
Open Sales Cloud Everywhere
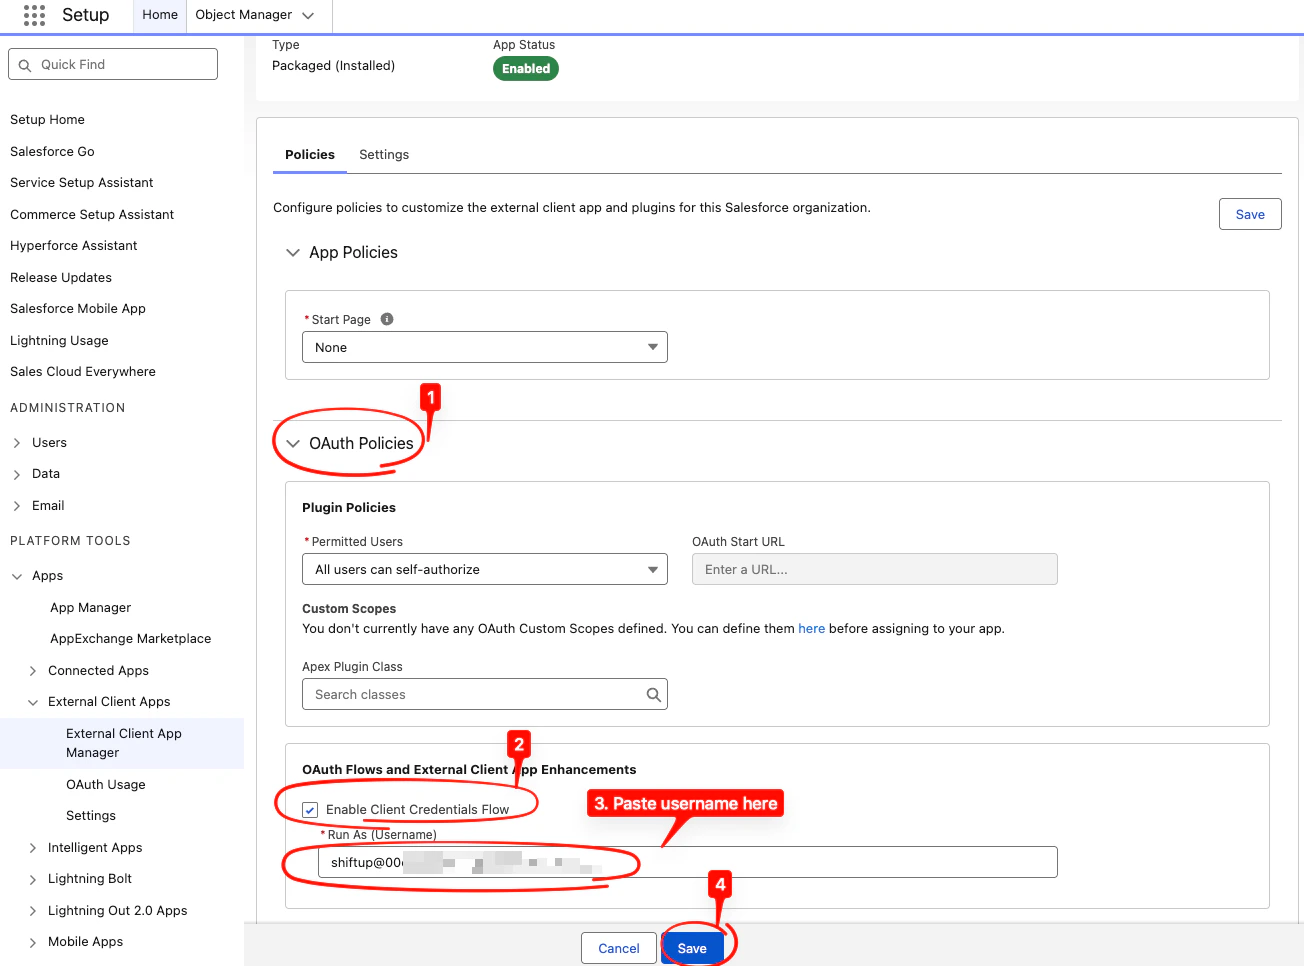[x=83, y=372]
